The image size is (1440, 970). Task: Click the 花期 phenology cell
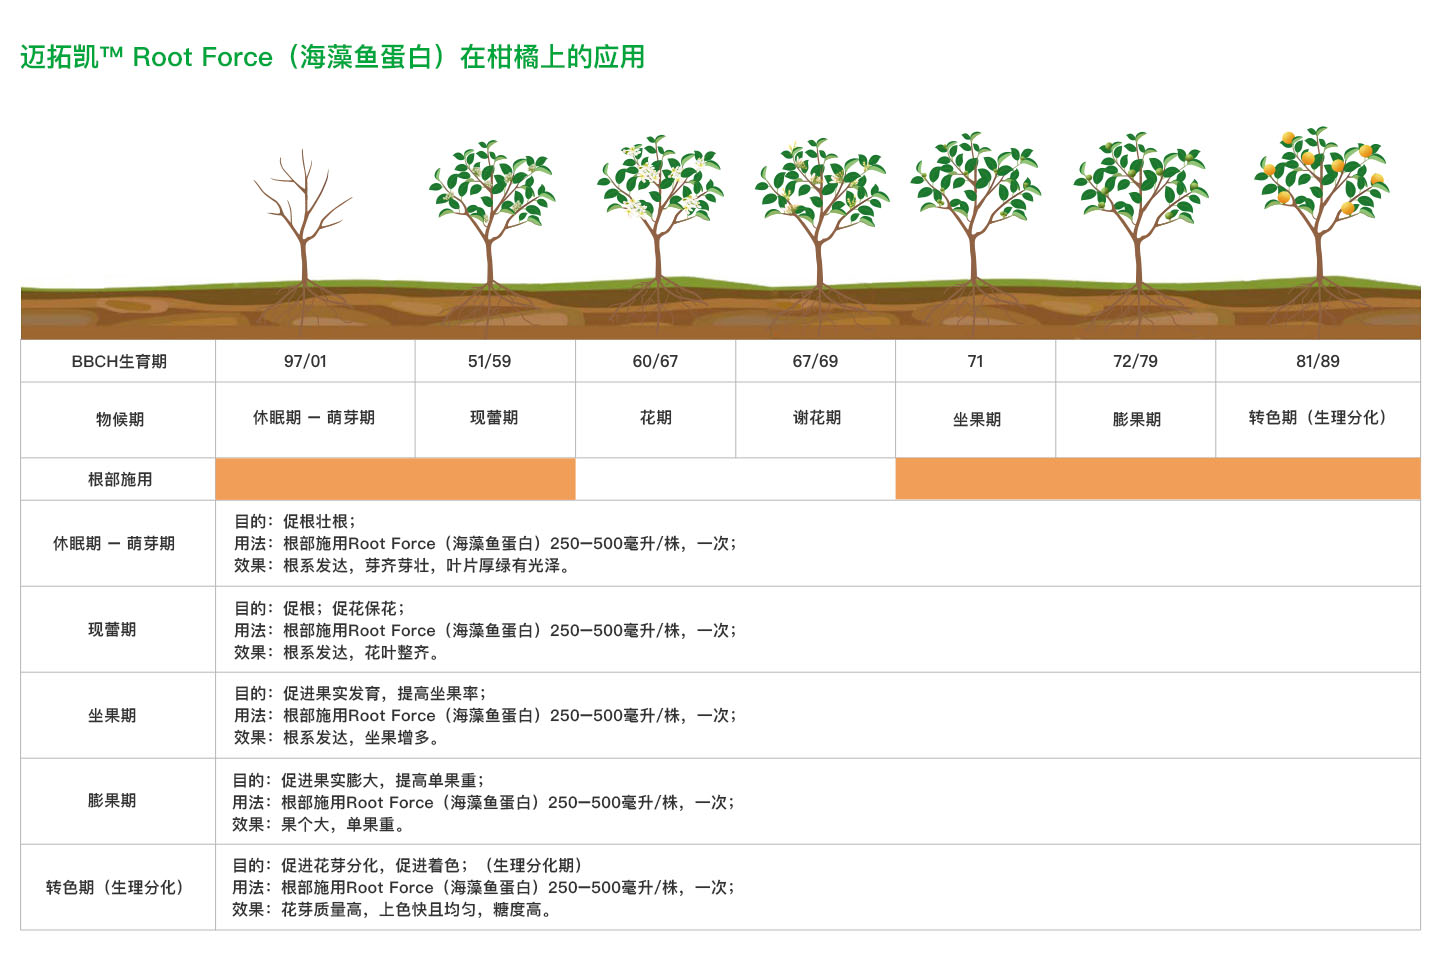coord(655,418)
